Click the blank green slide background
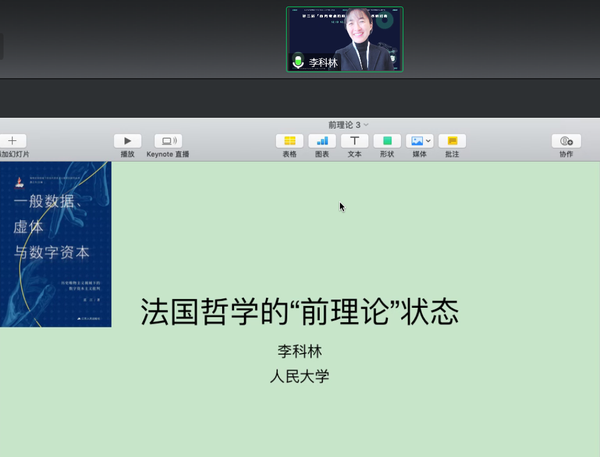 [x=480, y=230]
